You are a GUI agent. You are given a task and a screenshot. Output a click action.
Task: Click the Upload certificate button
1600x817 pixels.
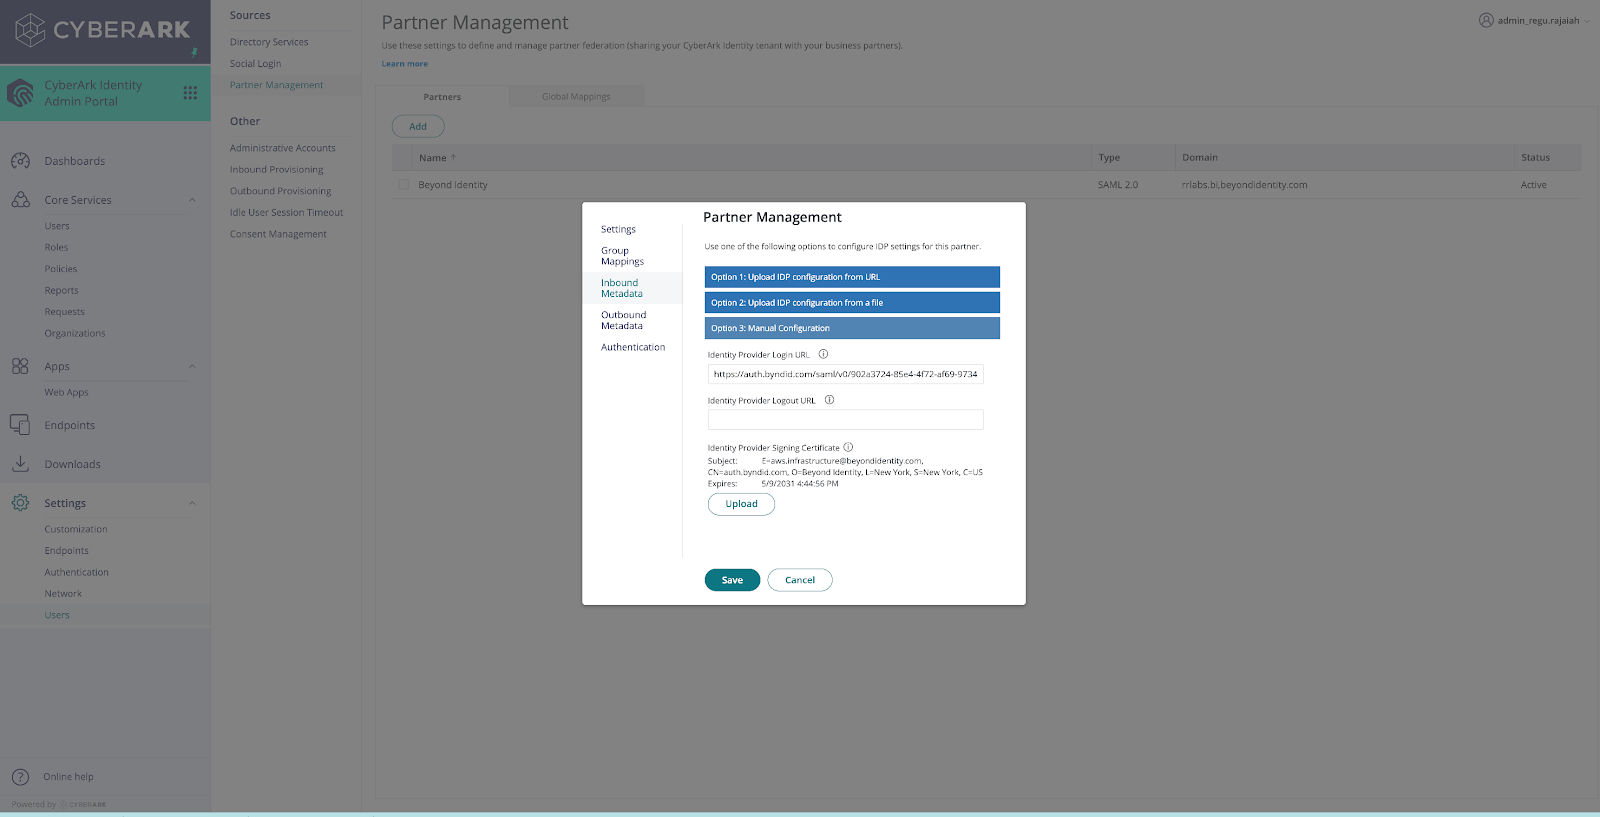741,504
